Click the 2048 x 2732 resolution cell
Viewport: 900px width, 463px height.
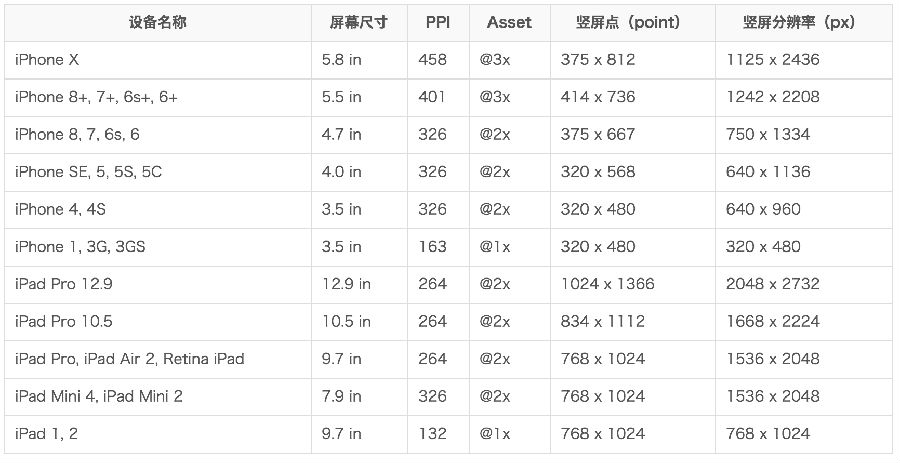[x=804, y=284]
